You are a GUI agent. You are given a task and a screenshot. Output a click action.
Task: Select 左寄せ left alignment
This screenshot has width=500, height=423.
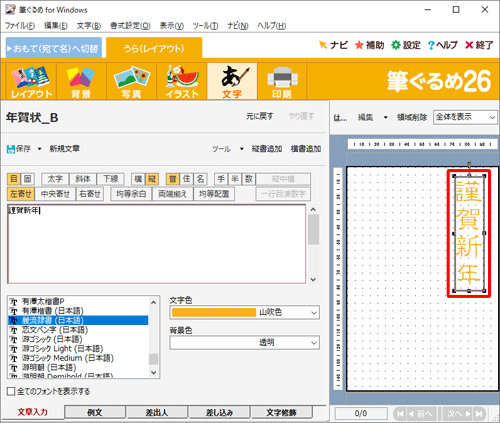click(x=21, y=194)
